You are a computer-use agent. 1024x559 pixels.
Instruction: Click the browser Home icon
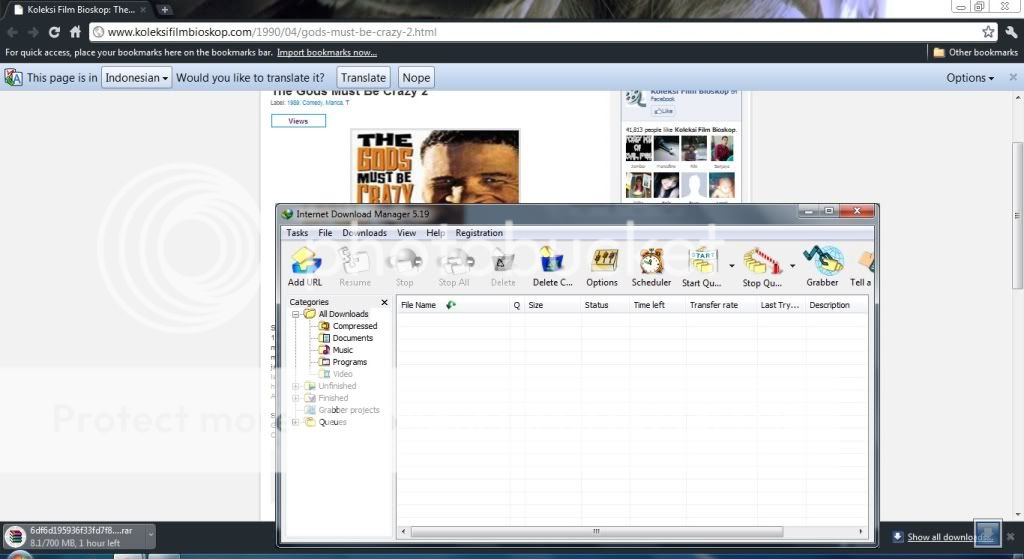(75, 32)
